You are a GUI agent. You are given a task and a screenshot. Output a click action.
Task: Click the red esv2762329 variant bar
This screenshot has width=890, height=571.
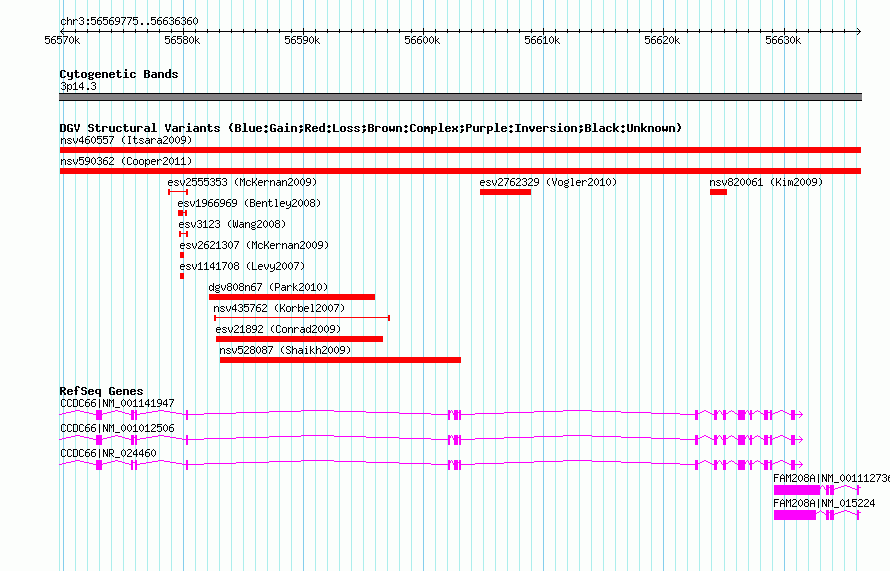505,192
